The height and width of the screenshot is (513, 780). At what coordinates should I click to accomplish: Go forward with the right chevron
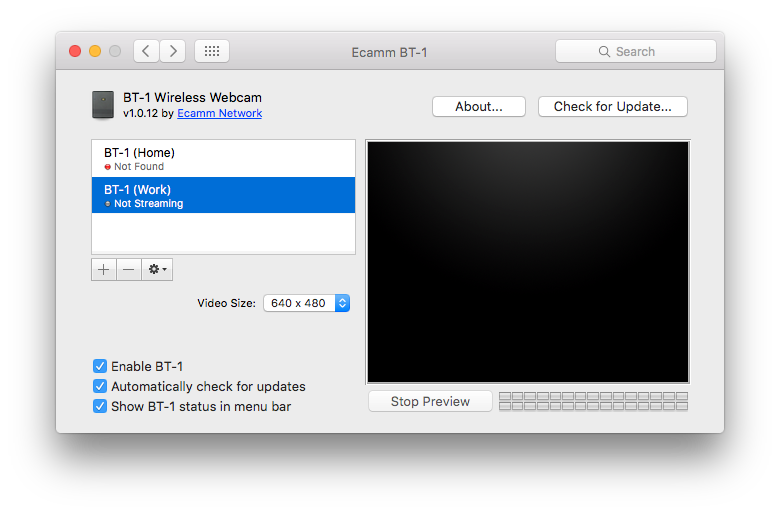click(173, 51)
